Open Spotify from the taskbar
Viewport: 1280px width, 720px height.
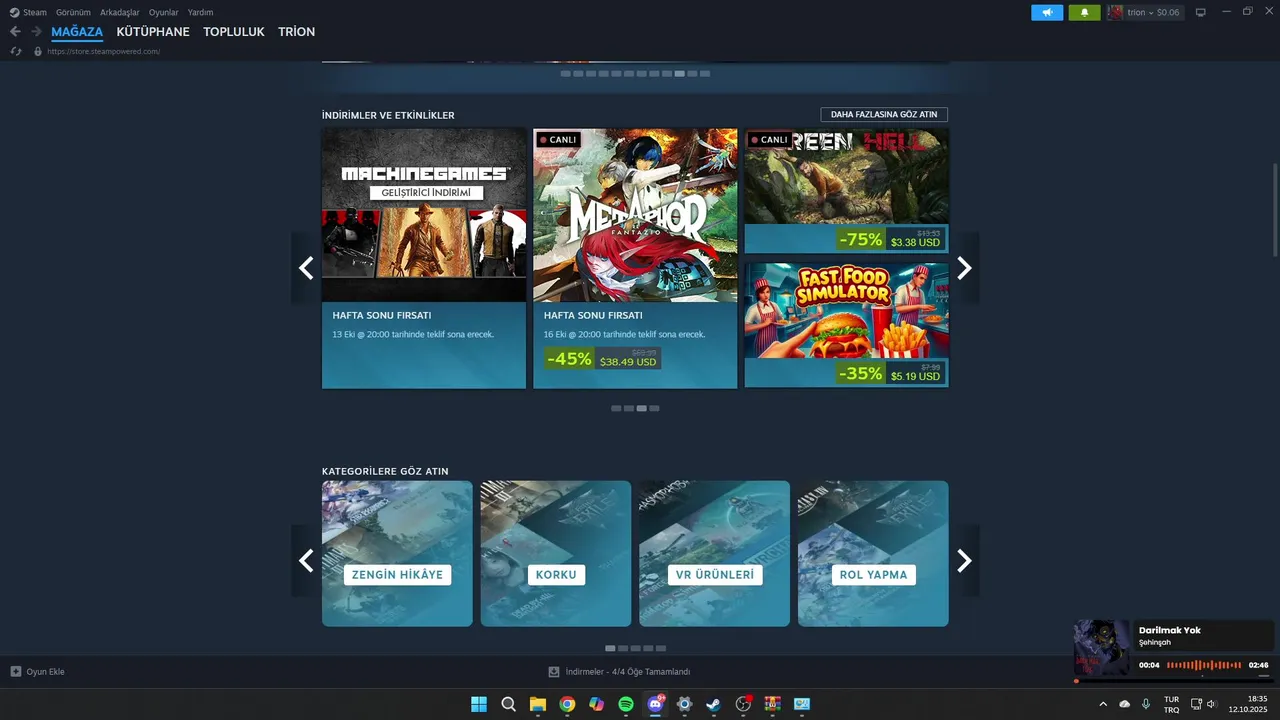626,704
